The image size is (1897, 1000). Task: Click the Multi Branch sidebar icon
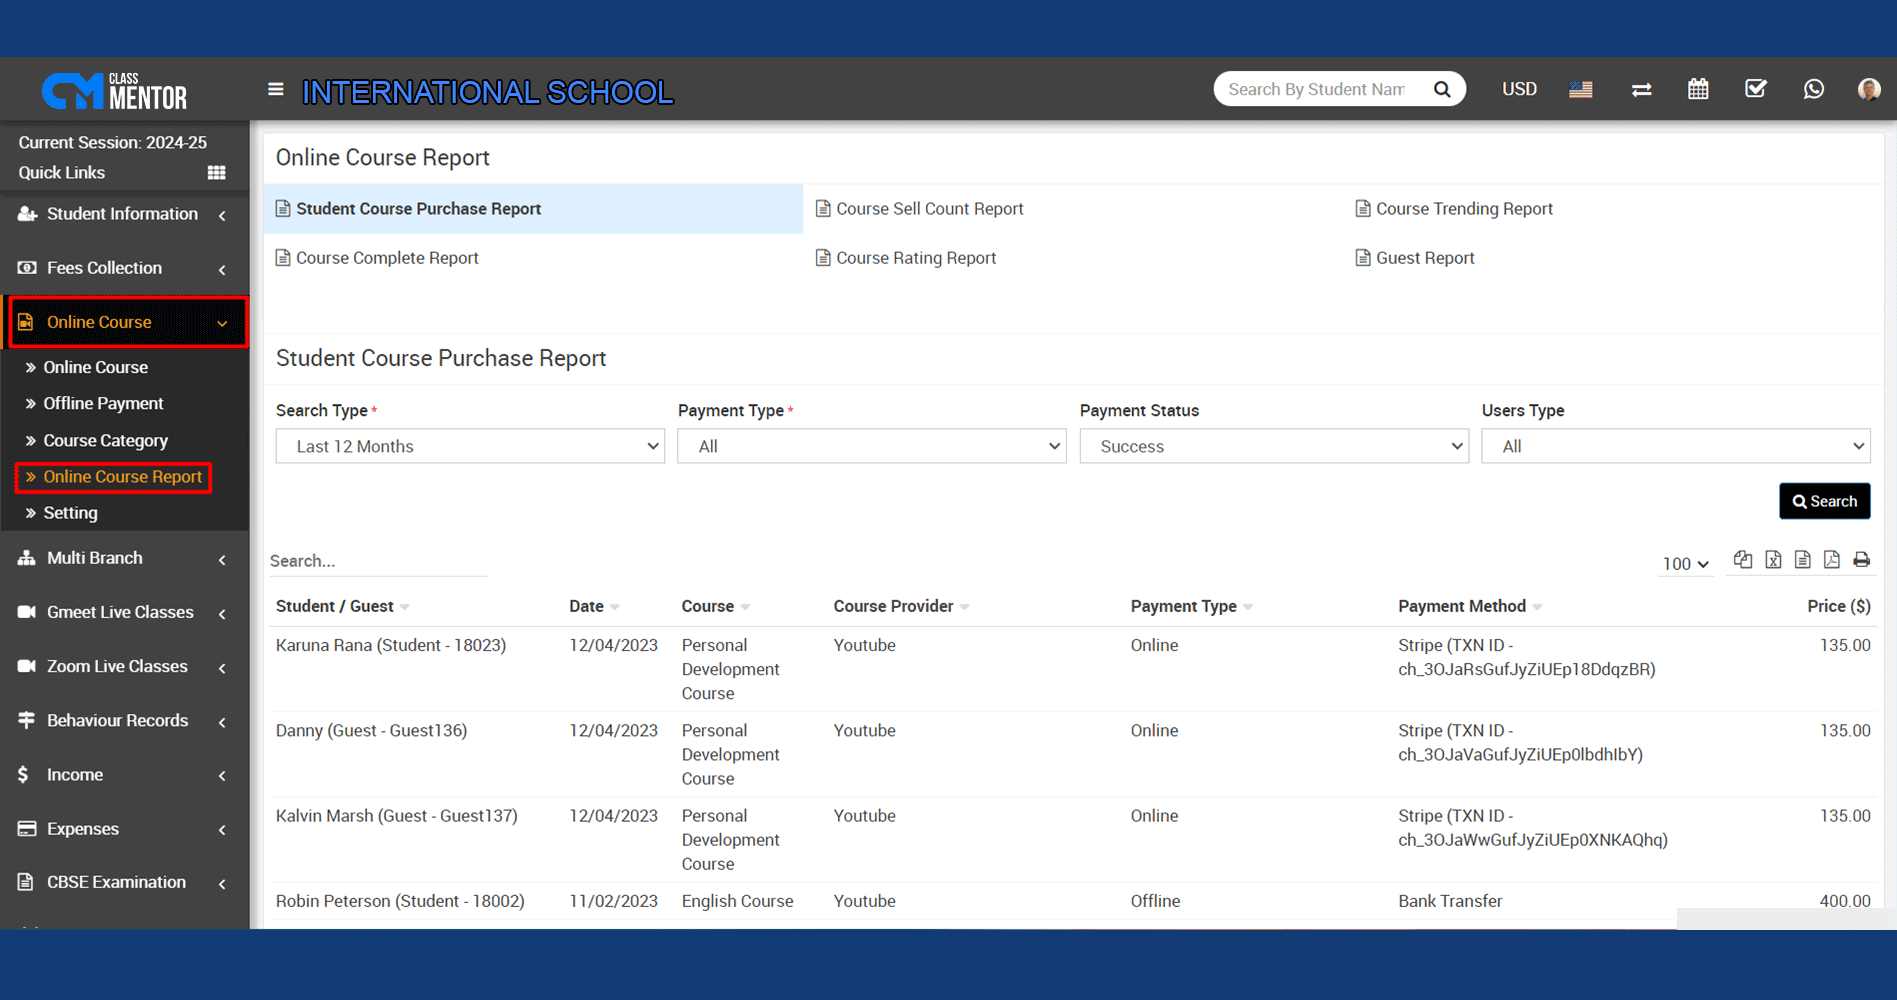27,558
